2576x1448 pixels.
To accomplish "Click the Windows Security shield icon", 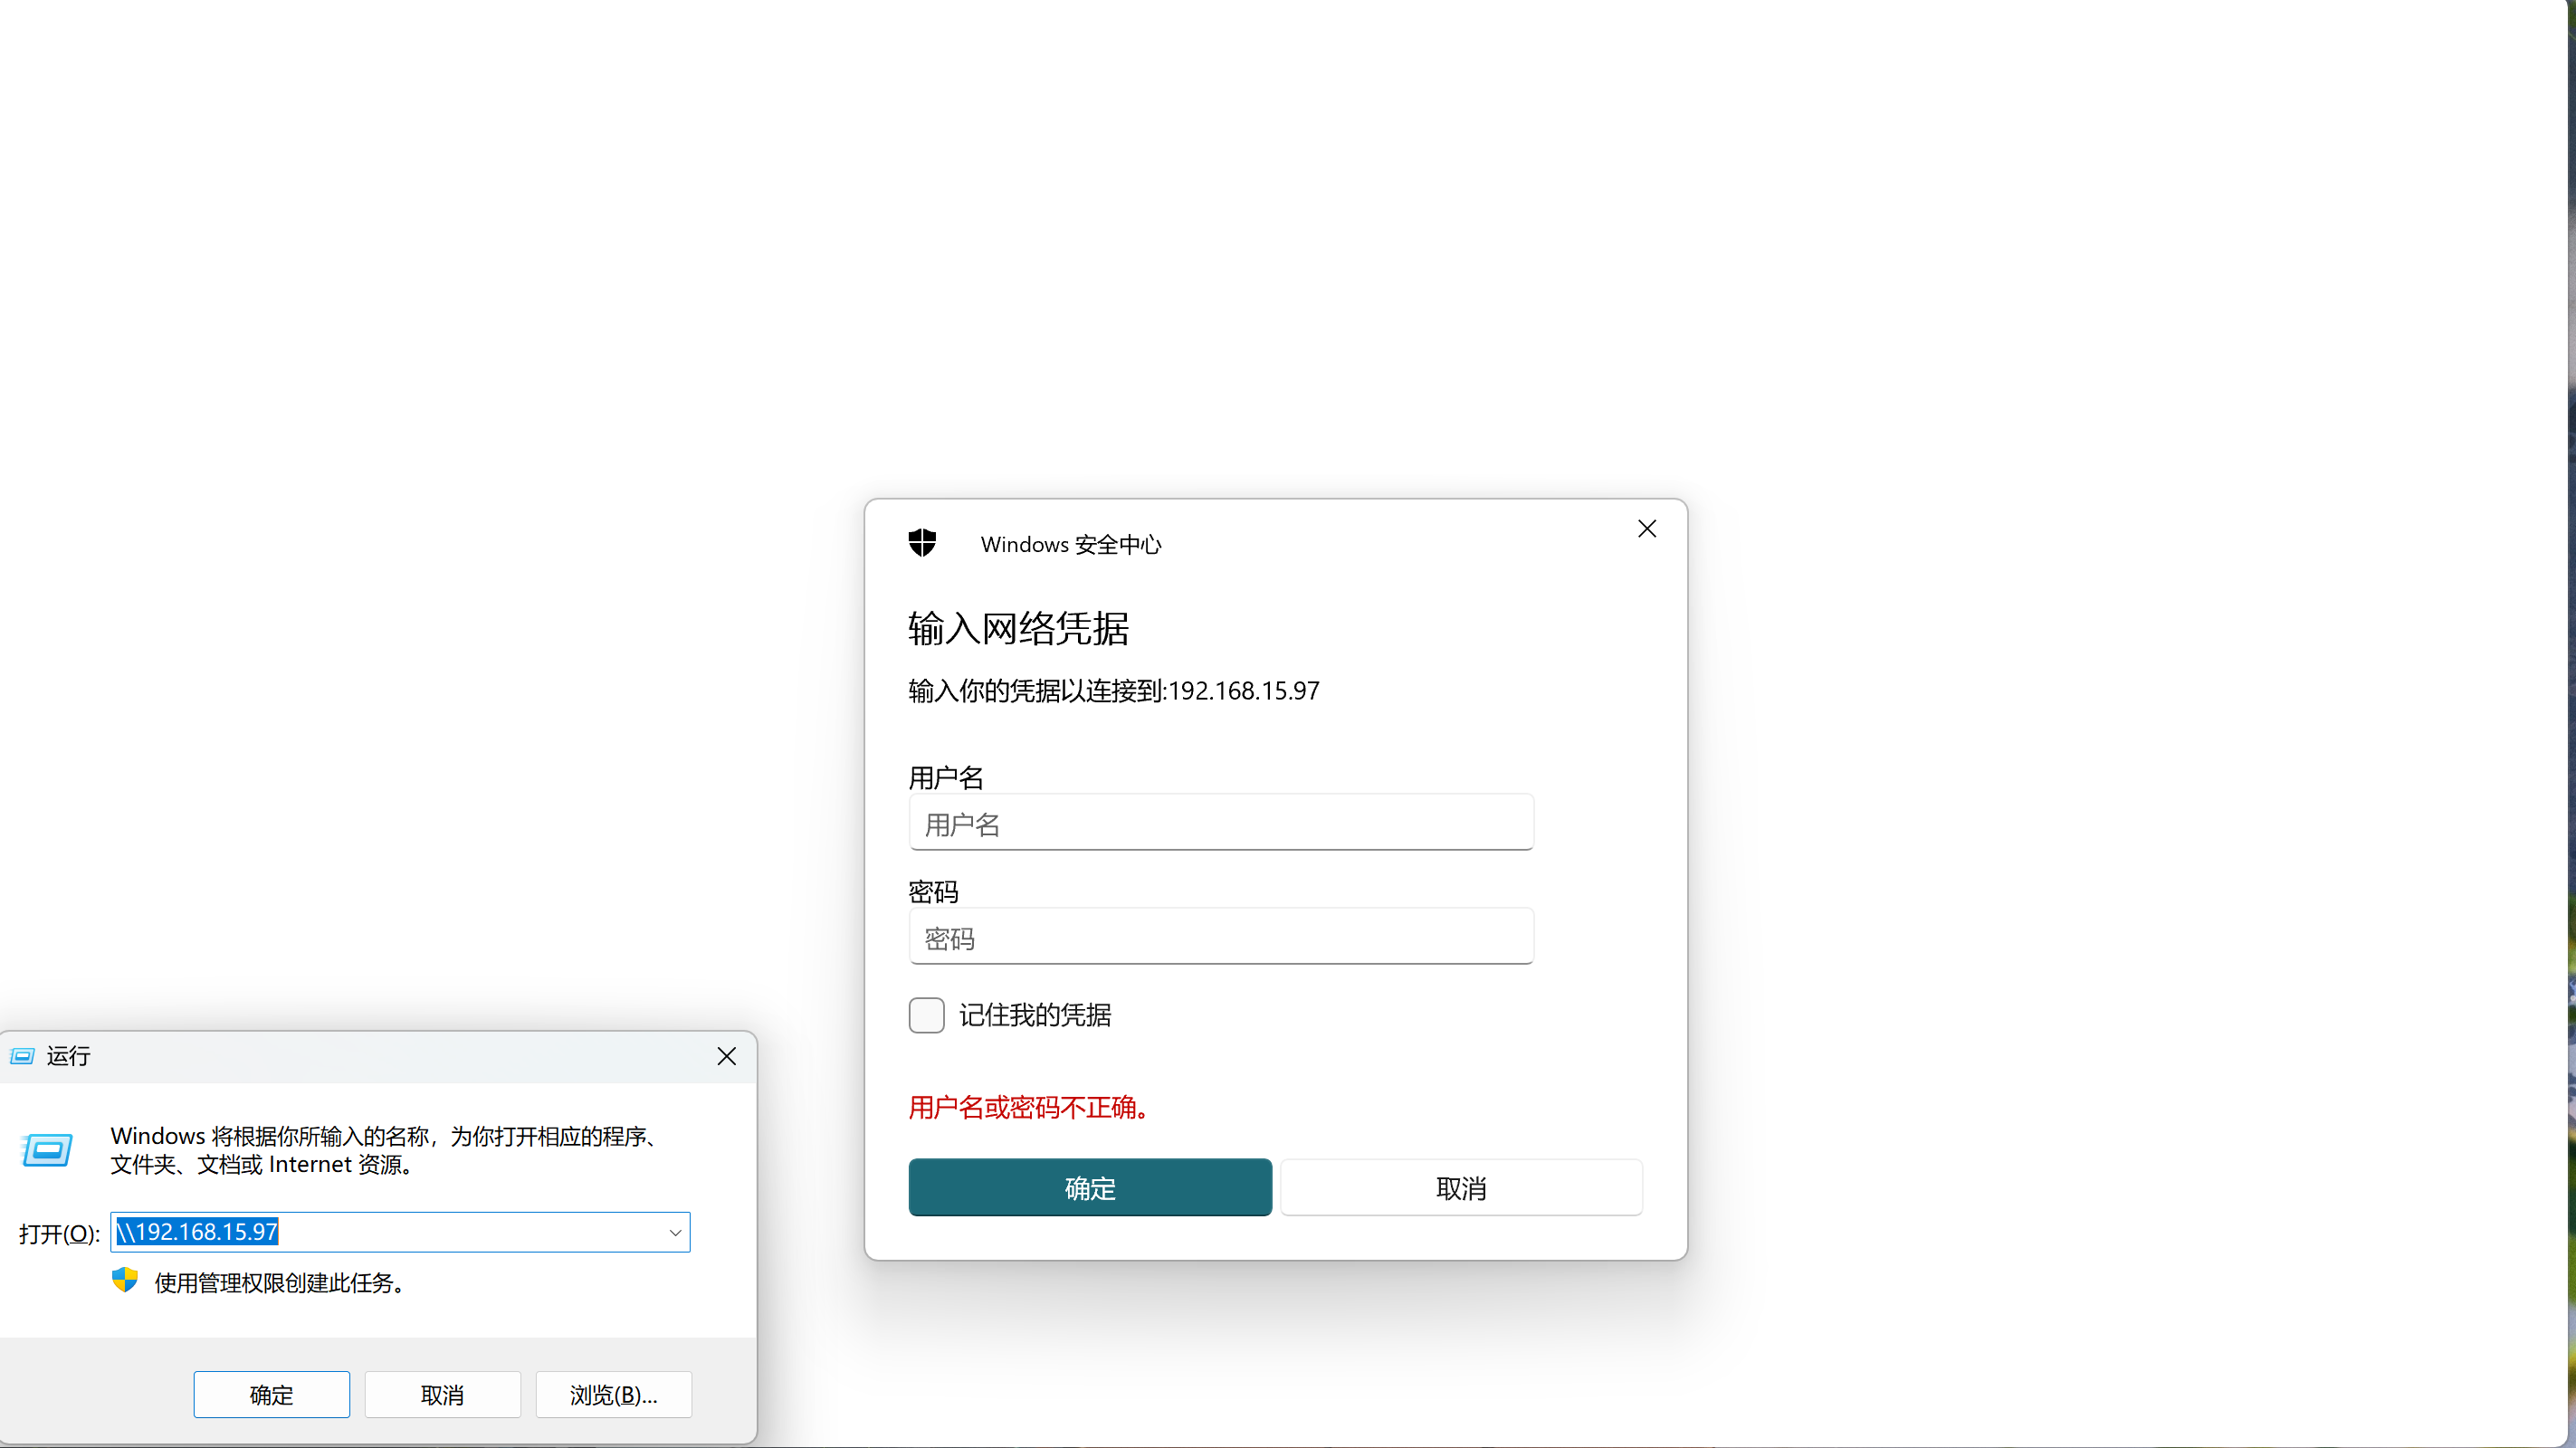I will click(921, 543).
